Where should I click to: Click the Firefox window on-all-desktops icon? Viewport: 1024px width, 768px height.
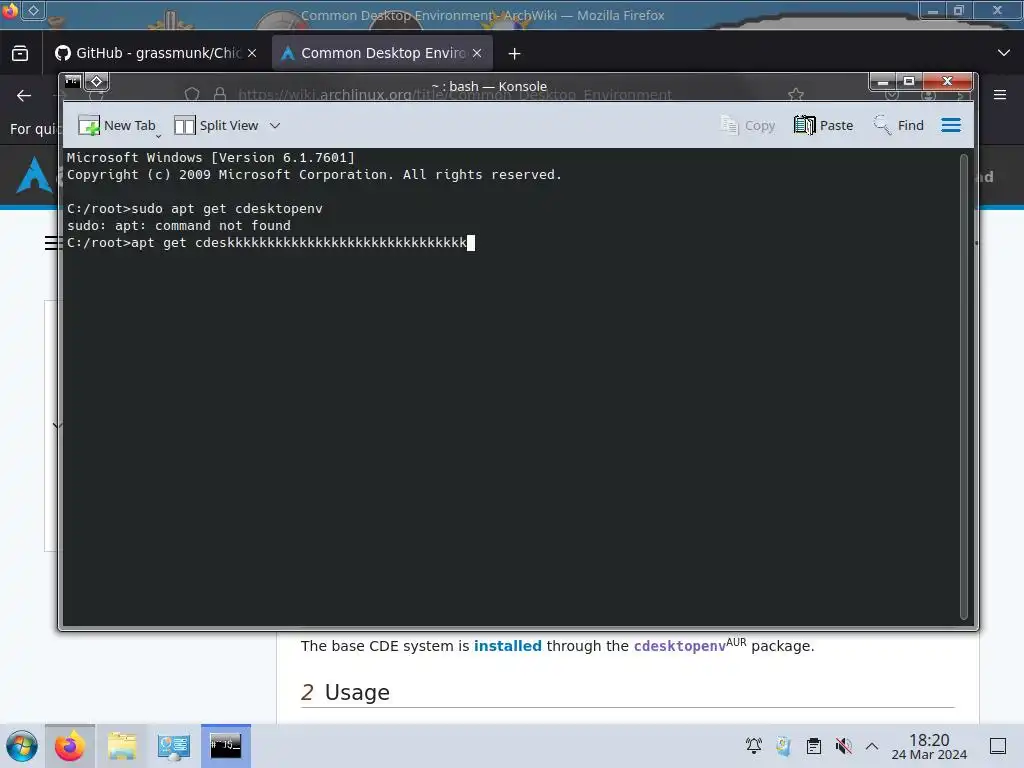tap(34, 10)
